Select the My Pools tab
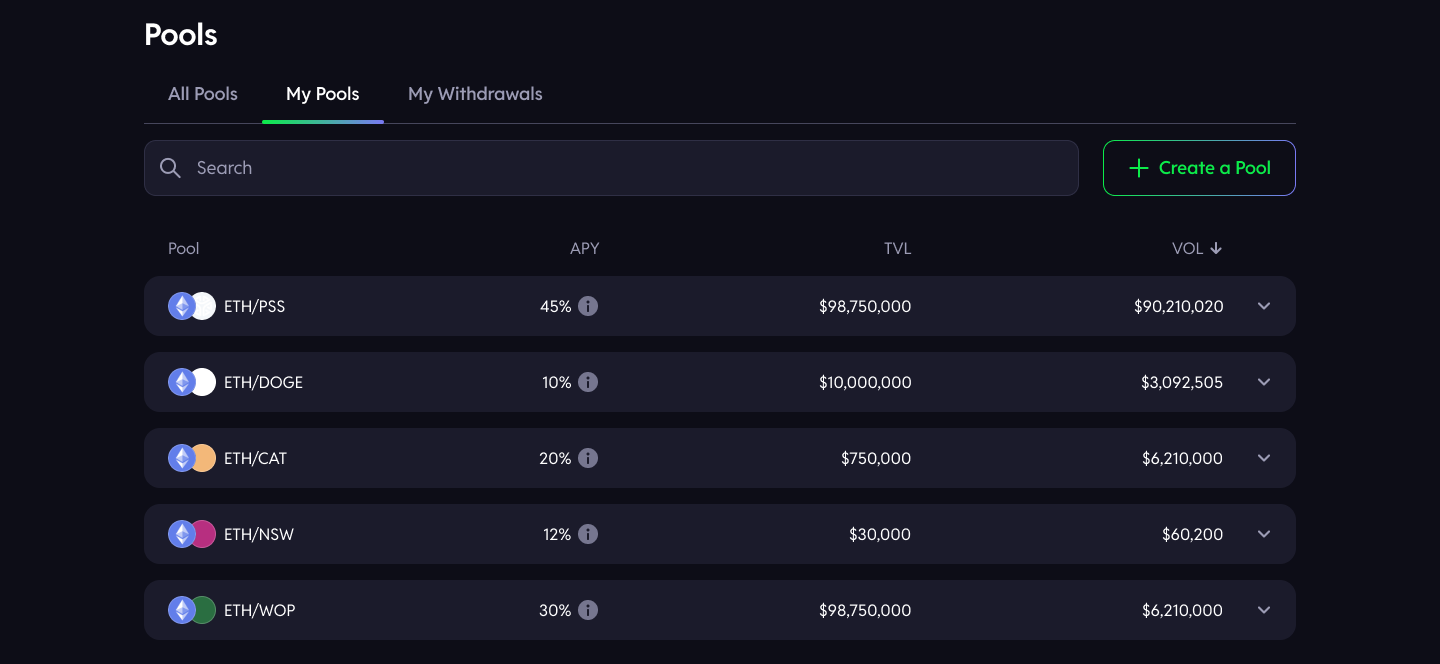 point(322,94)
